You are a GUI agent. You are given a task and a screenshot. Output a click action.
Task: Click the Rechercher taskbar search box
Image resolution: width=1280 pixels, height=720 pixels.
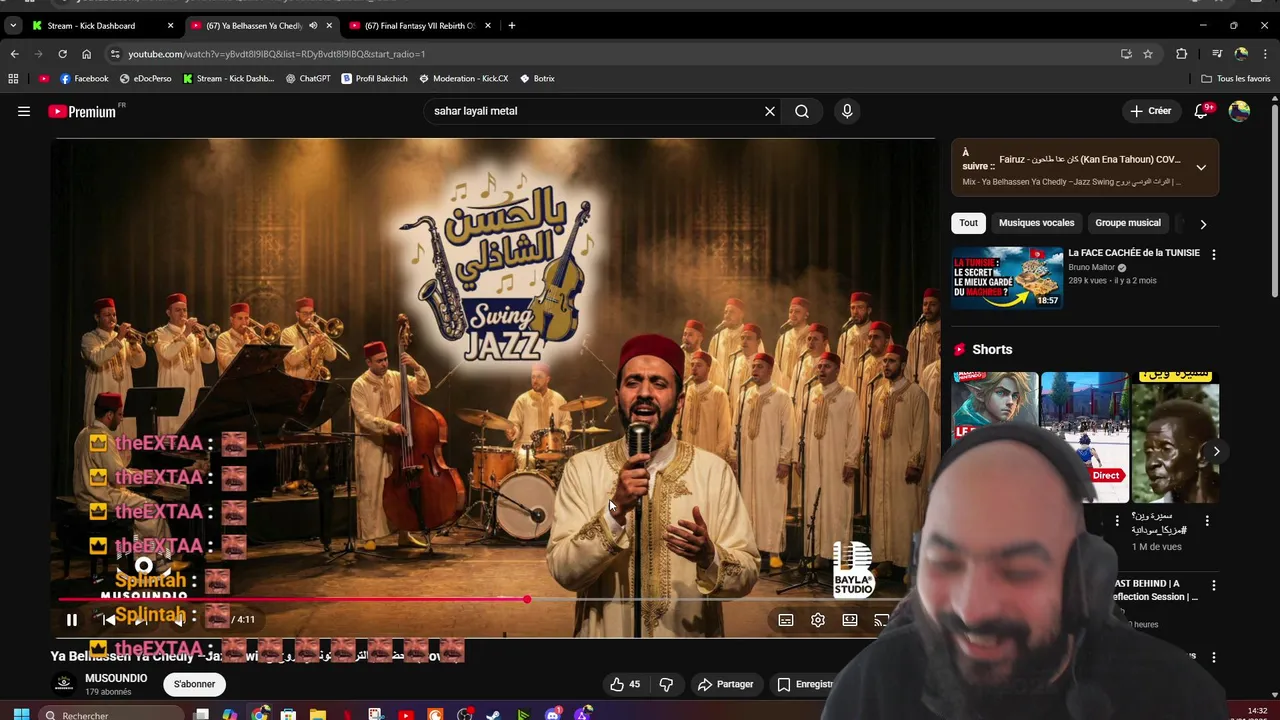pos(112,714)
